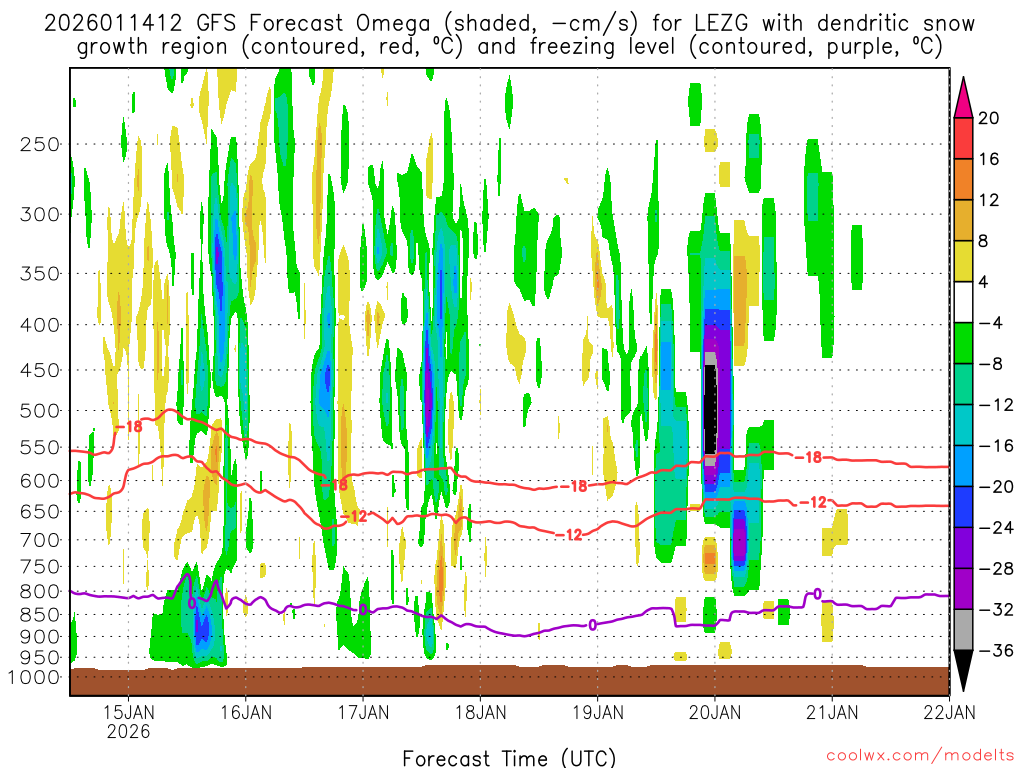Click the 550 pressure level label
This screenshot has width=1024, height=768.
point(40,447)
